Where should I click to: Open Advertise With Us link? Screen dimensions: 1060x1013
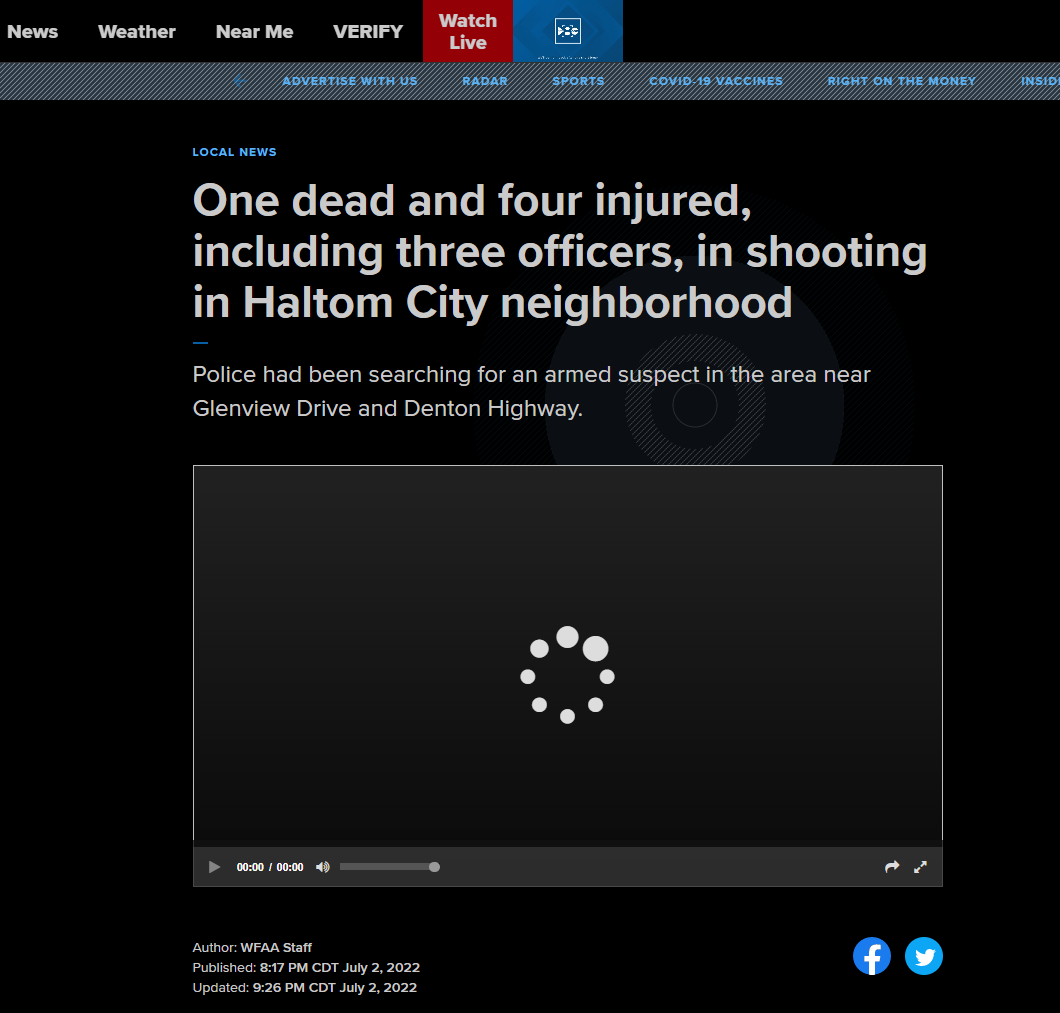pyautogui.click(x=350, y=81)
